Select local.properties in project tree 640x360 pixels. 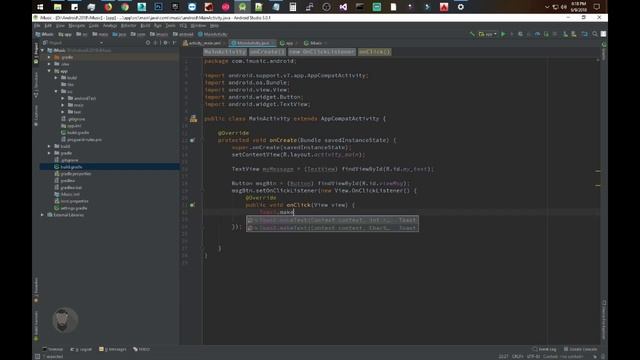(71, 201)
